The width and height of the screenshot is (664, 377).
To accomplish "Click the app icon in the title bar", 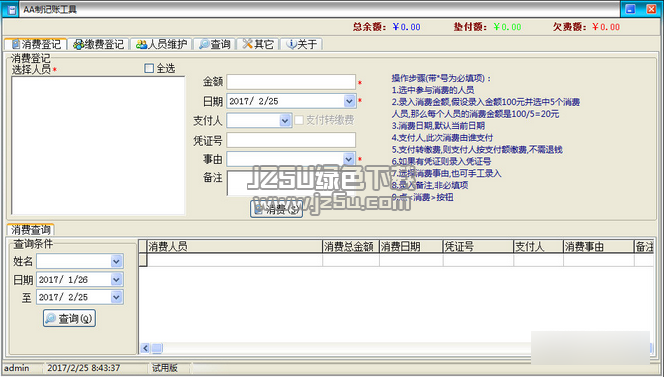I will tap(11, 9).
